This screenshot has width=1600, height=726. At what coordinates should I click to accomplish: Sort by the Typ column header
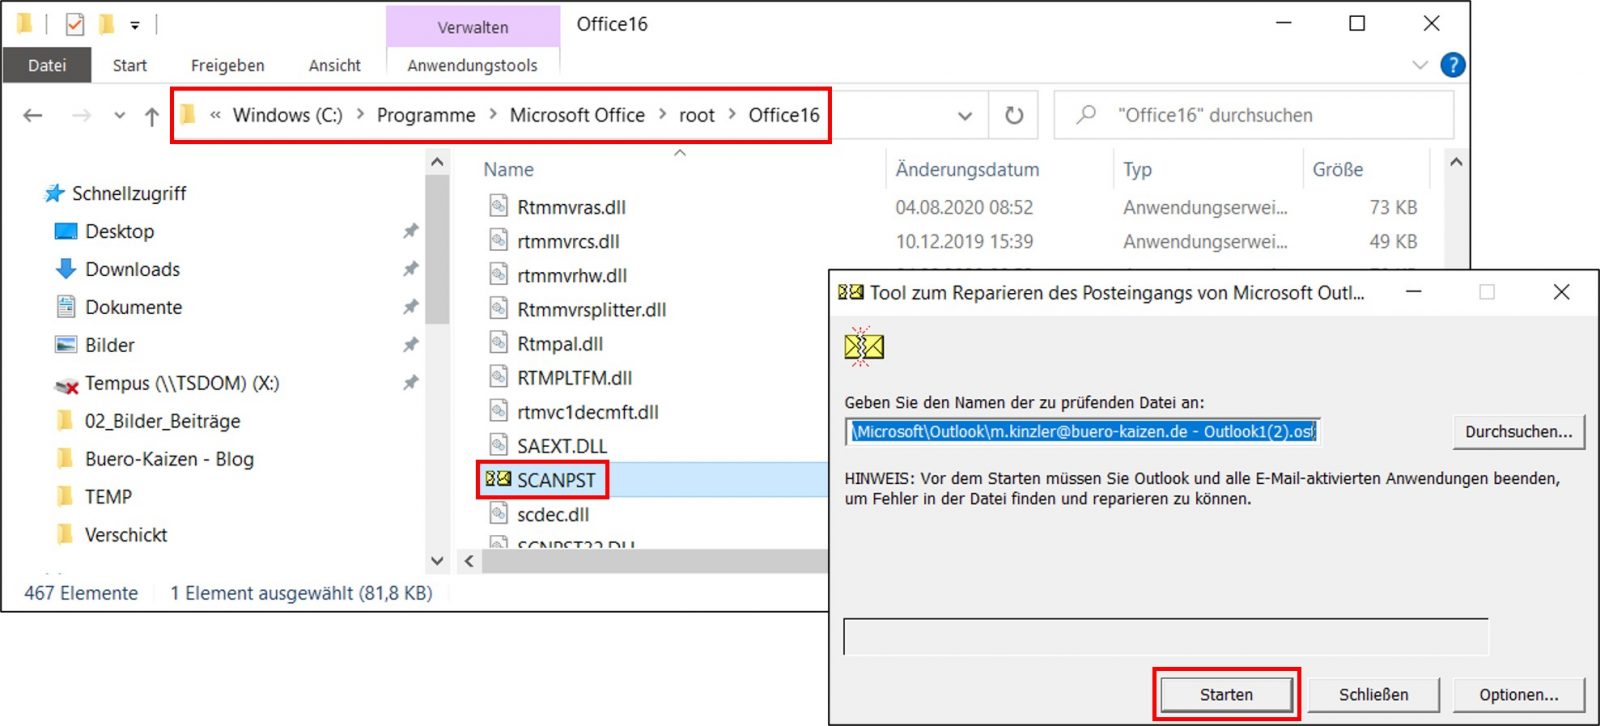pyautogui.click(x=1137, y=170)
